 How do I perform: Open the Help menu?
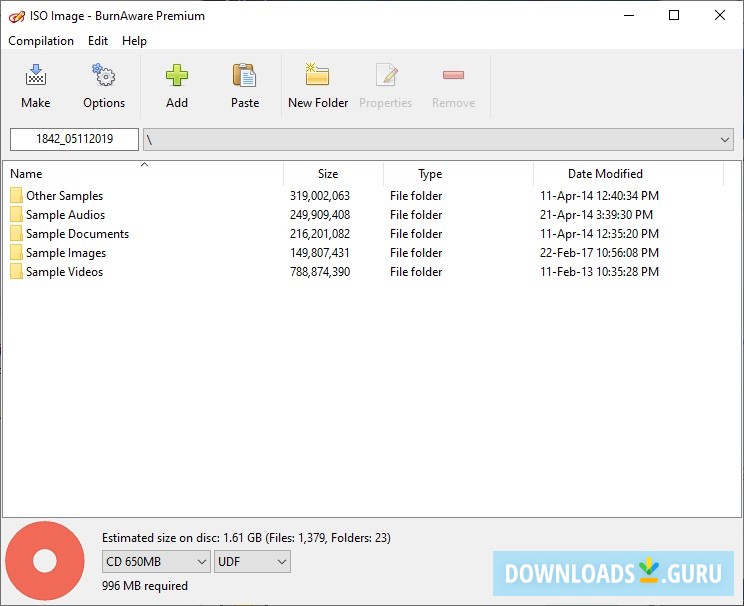click(134, 41)
